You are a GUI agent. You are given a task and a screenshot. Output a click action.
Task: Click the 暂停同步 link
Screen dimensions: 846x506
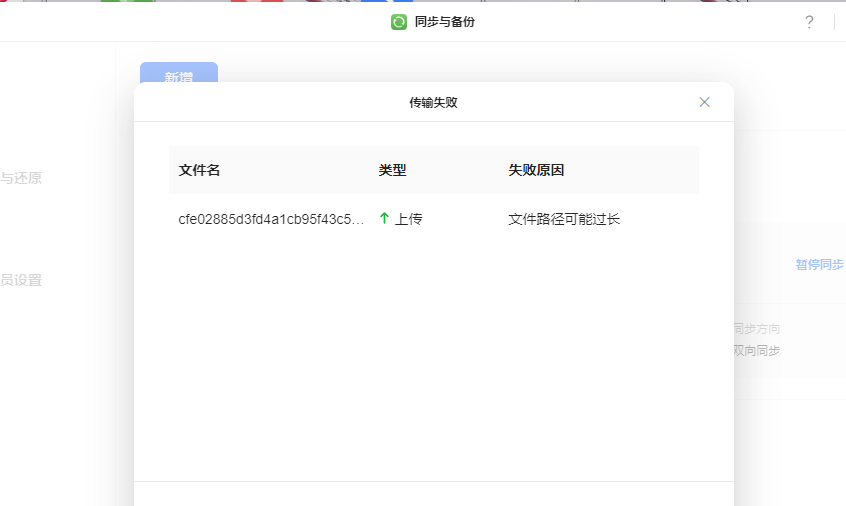819,265
